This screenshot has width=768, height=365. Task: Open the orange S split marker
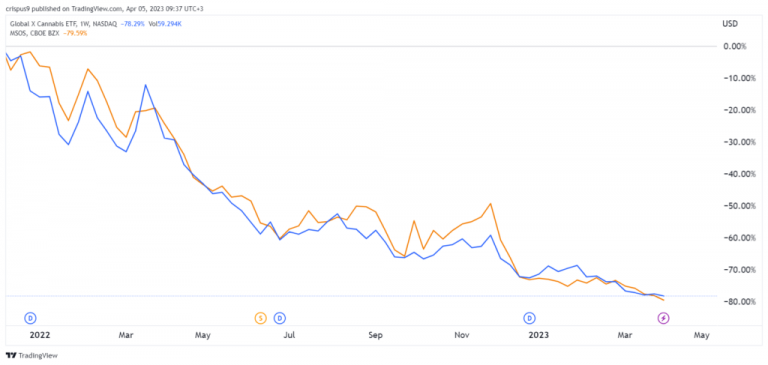point(261,318)
